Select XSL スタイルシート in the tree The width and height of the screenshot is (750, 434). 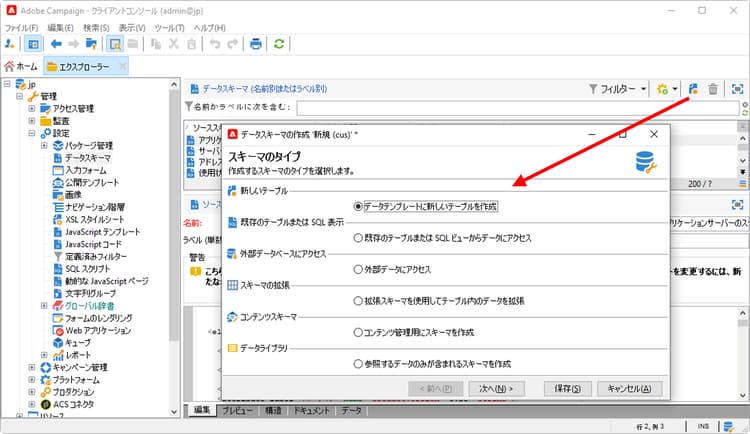95,220
